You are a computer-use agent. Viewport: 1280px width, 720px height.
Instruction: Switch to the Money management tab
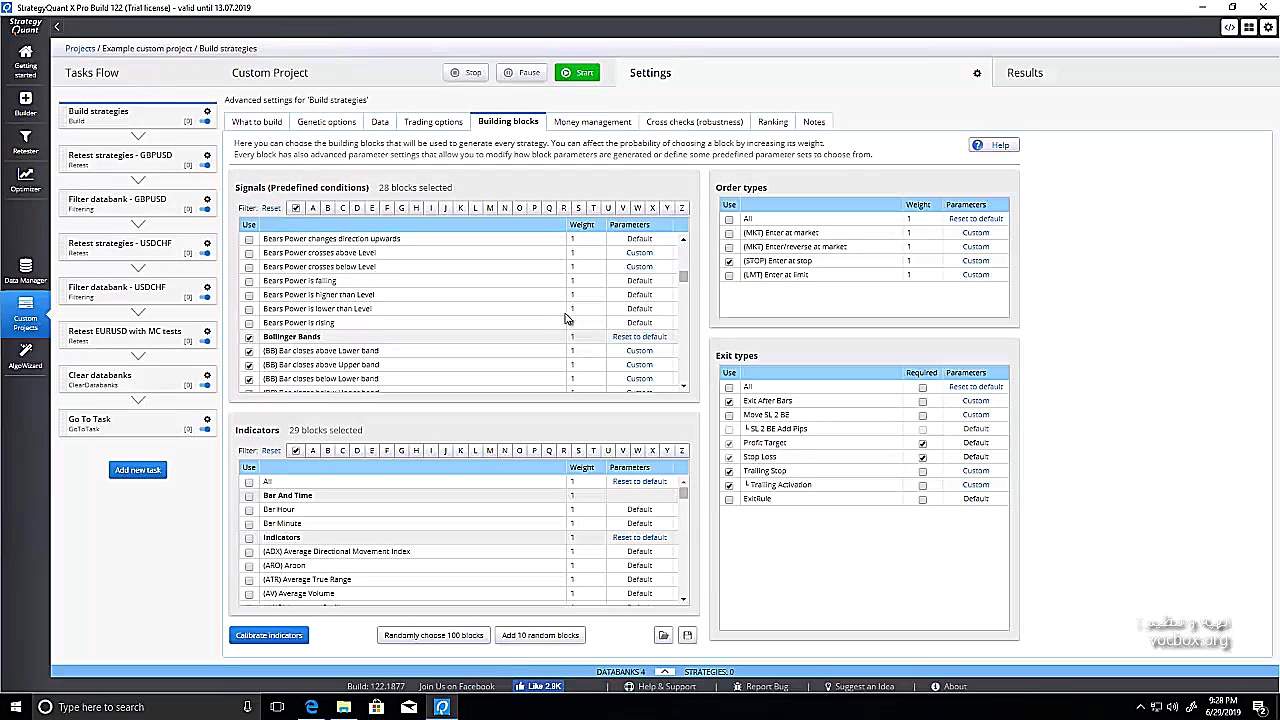[x=592, y=122]
